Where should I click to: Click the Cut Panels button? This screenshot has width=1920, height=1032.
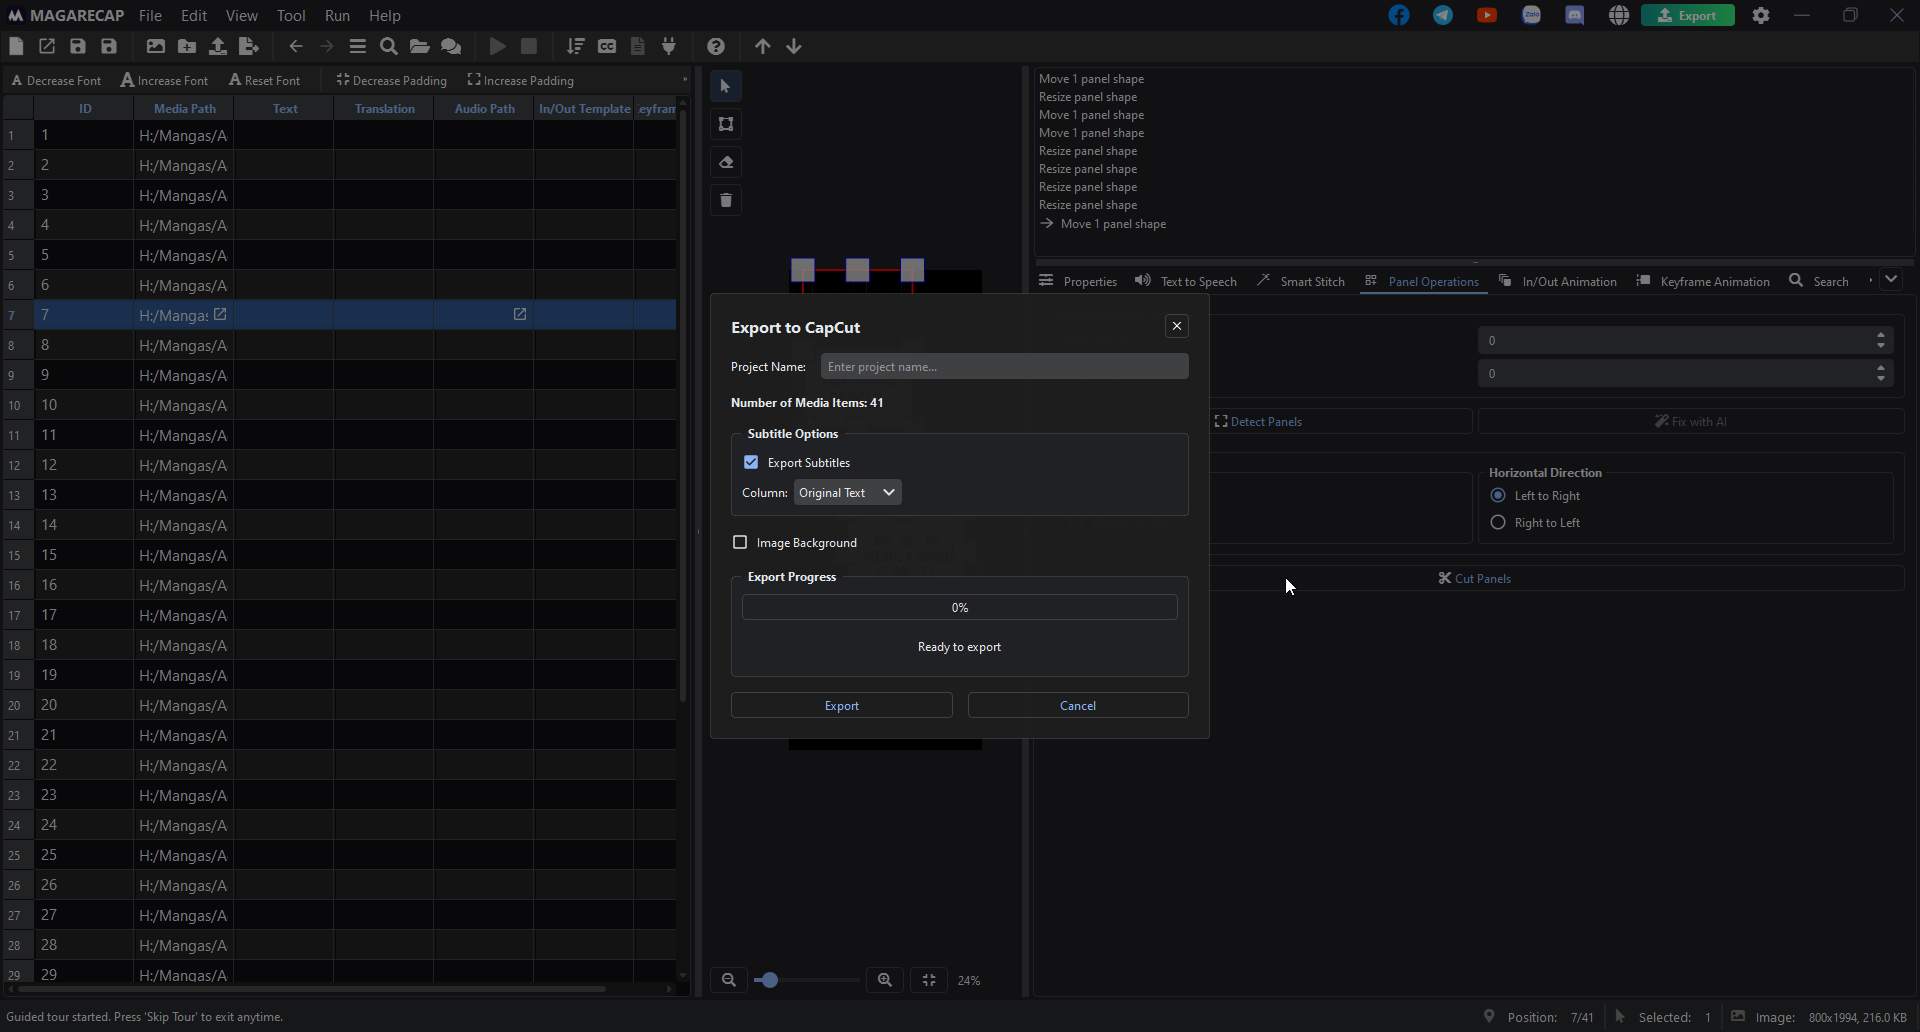click(1475, 578)
